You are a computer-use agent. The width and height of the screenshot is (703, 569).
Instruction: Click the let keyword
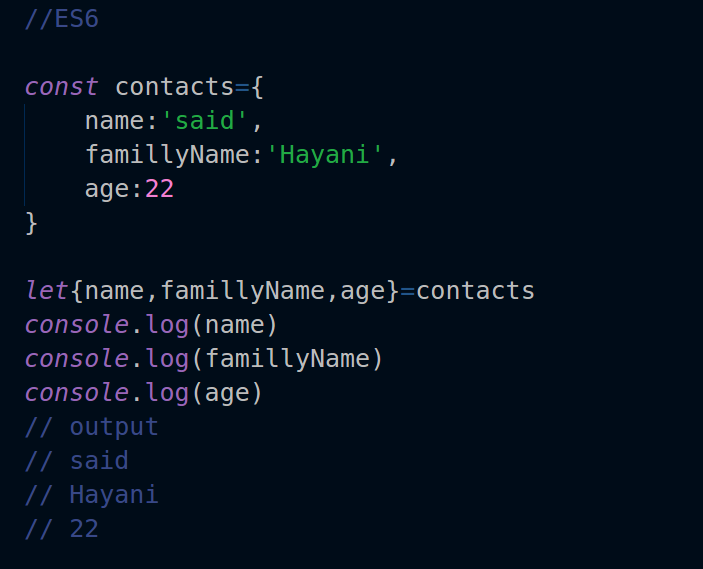pyautogui.click(x=47, y=291)
